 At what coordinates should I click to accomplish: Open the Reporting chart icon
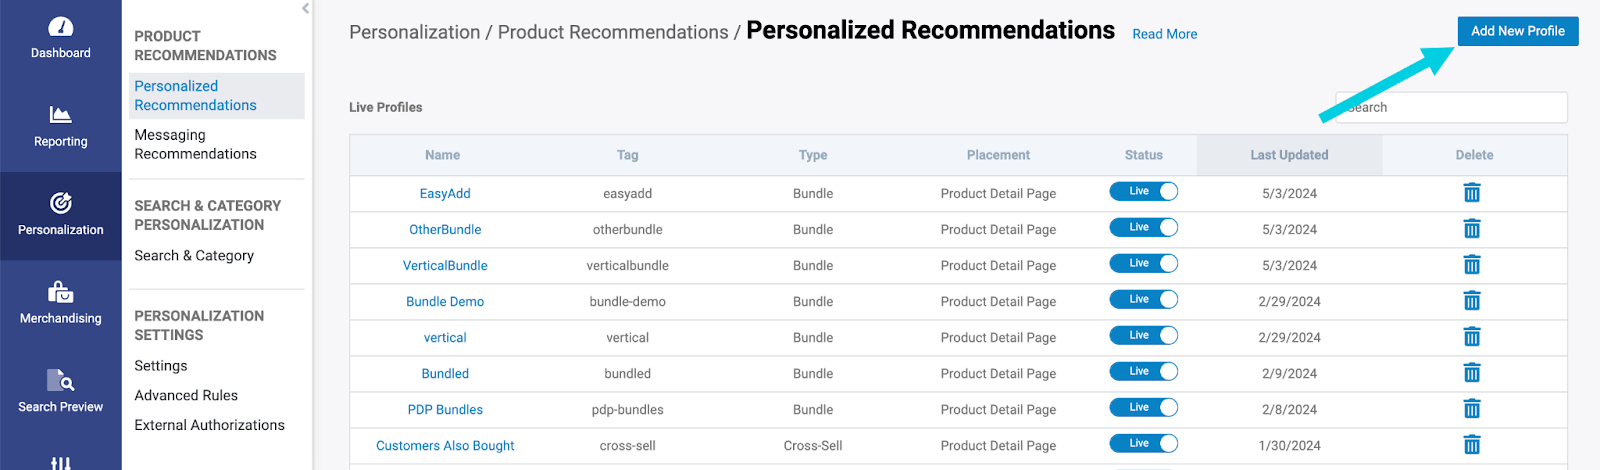[61, 115]
